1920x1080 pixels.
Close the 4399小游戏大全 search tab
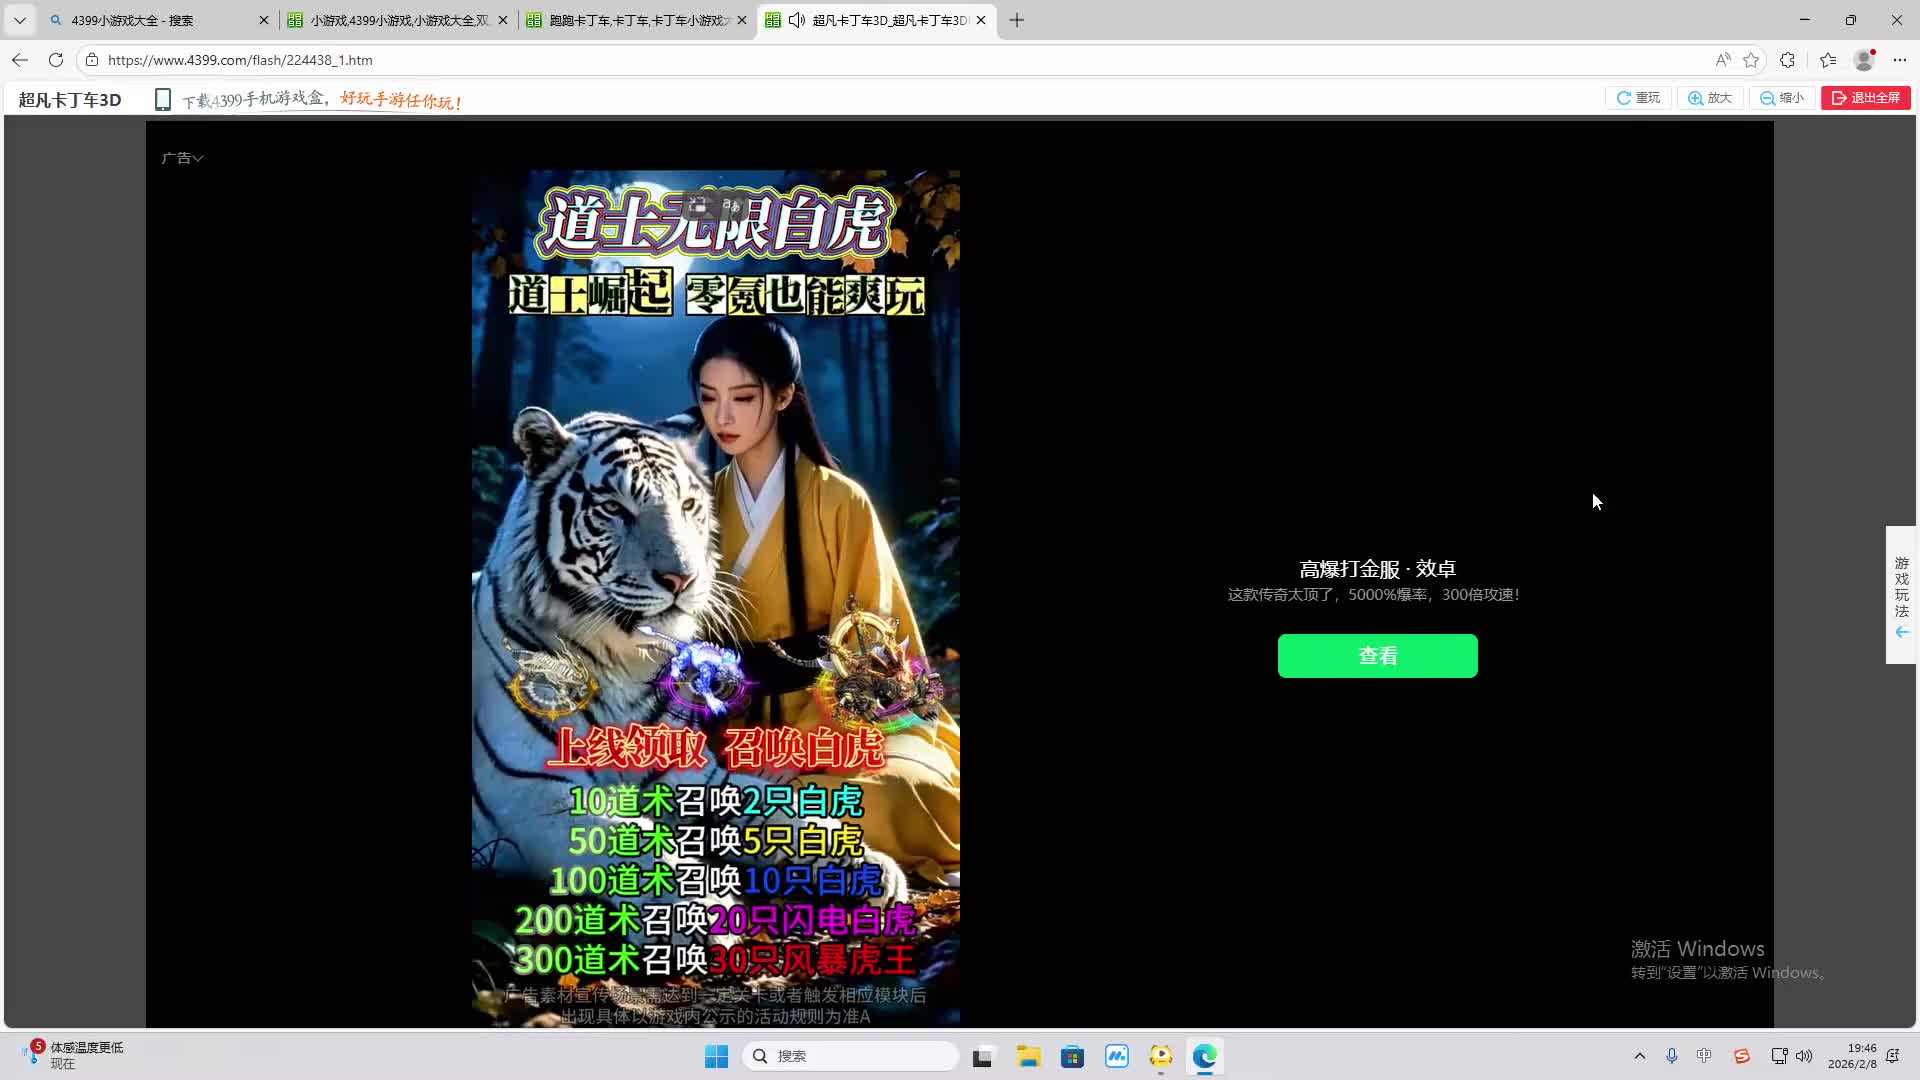pyautogui.click(x=264, y=20)
